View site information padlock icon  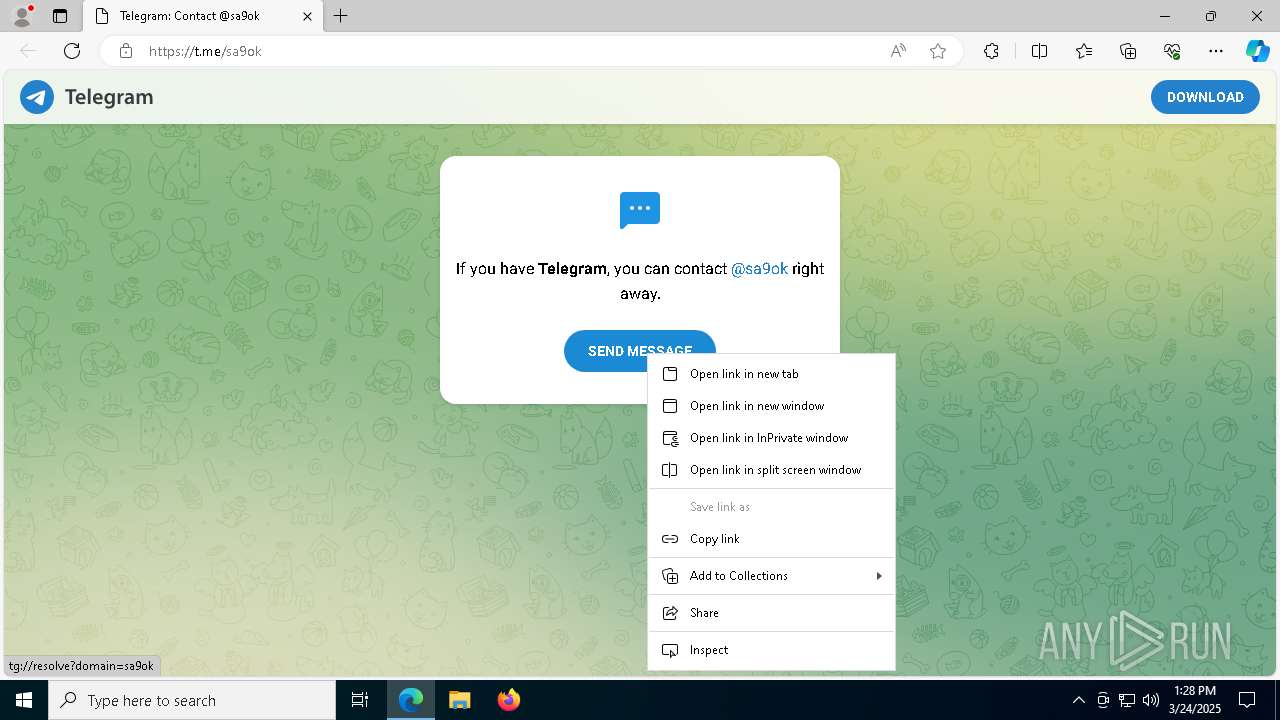click(126, 51)
